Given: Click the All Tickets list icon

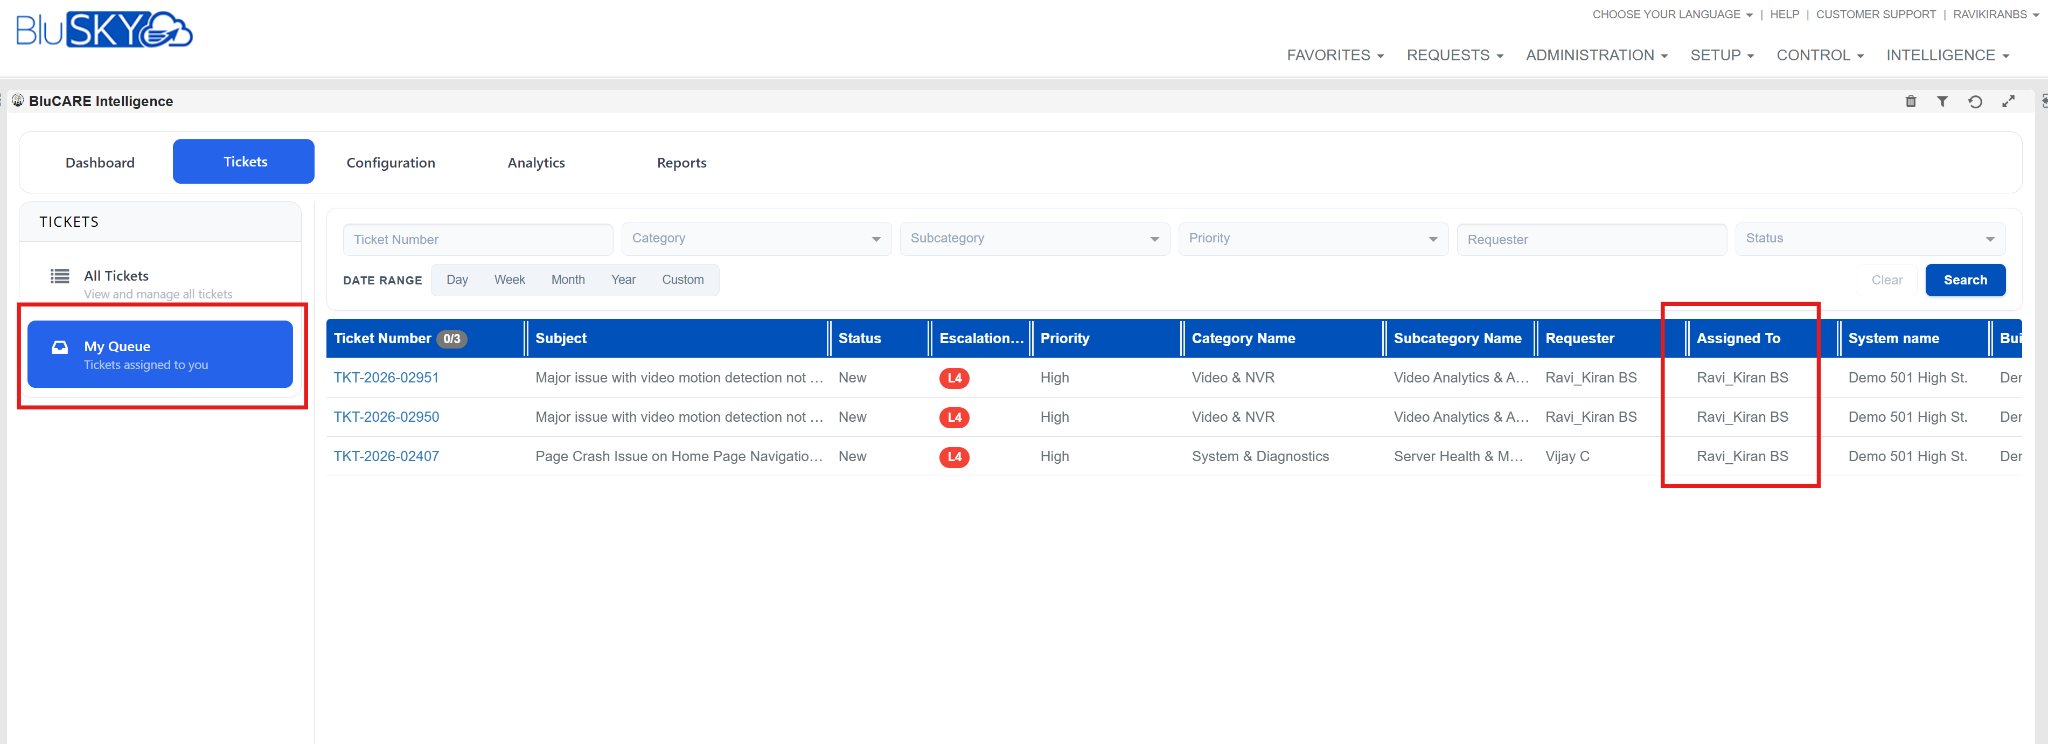Looking at the screenshot, I should [x=60, y=276].
